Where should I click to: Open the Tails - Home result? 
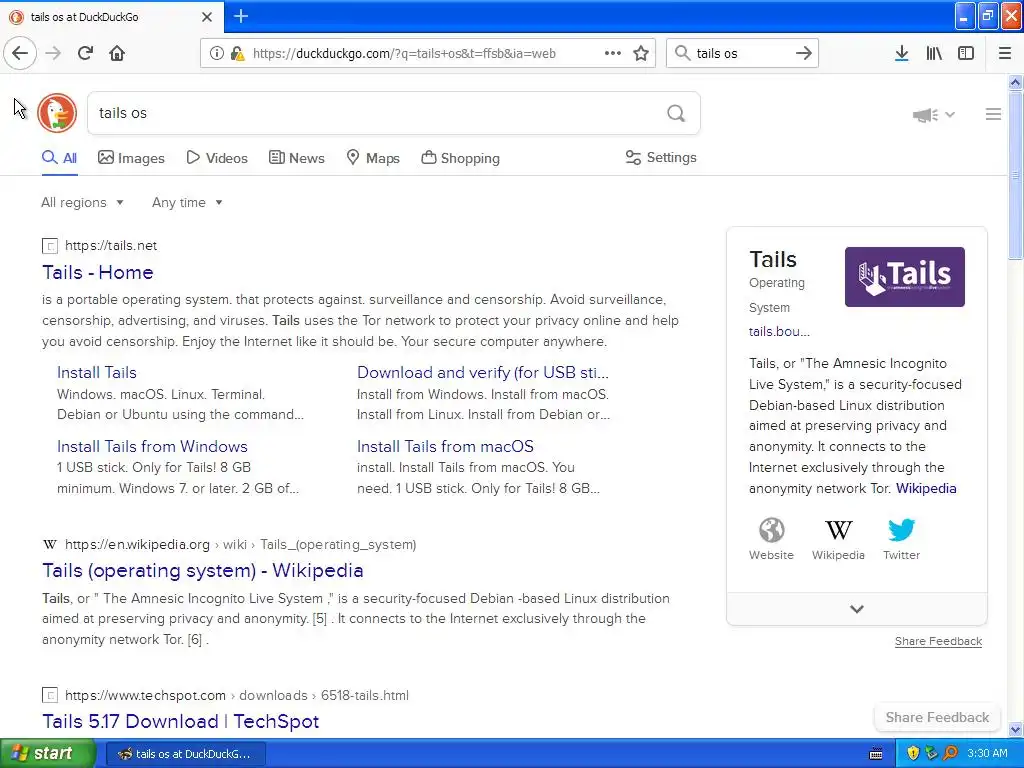click(98, 272)
